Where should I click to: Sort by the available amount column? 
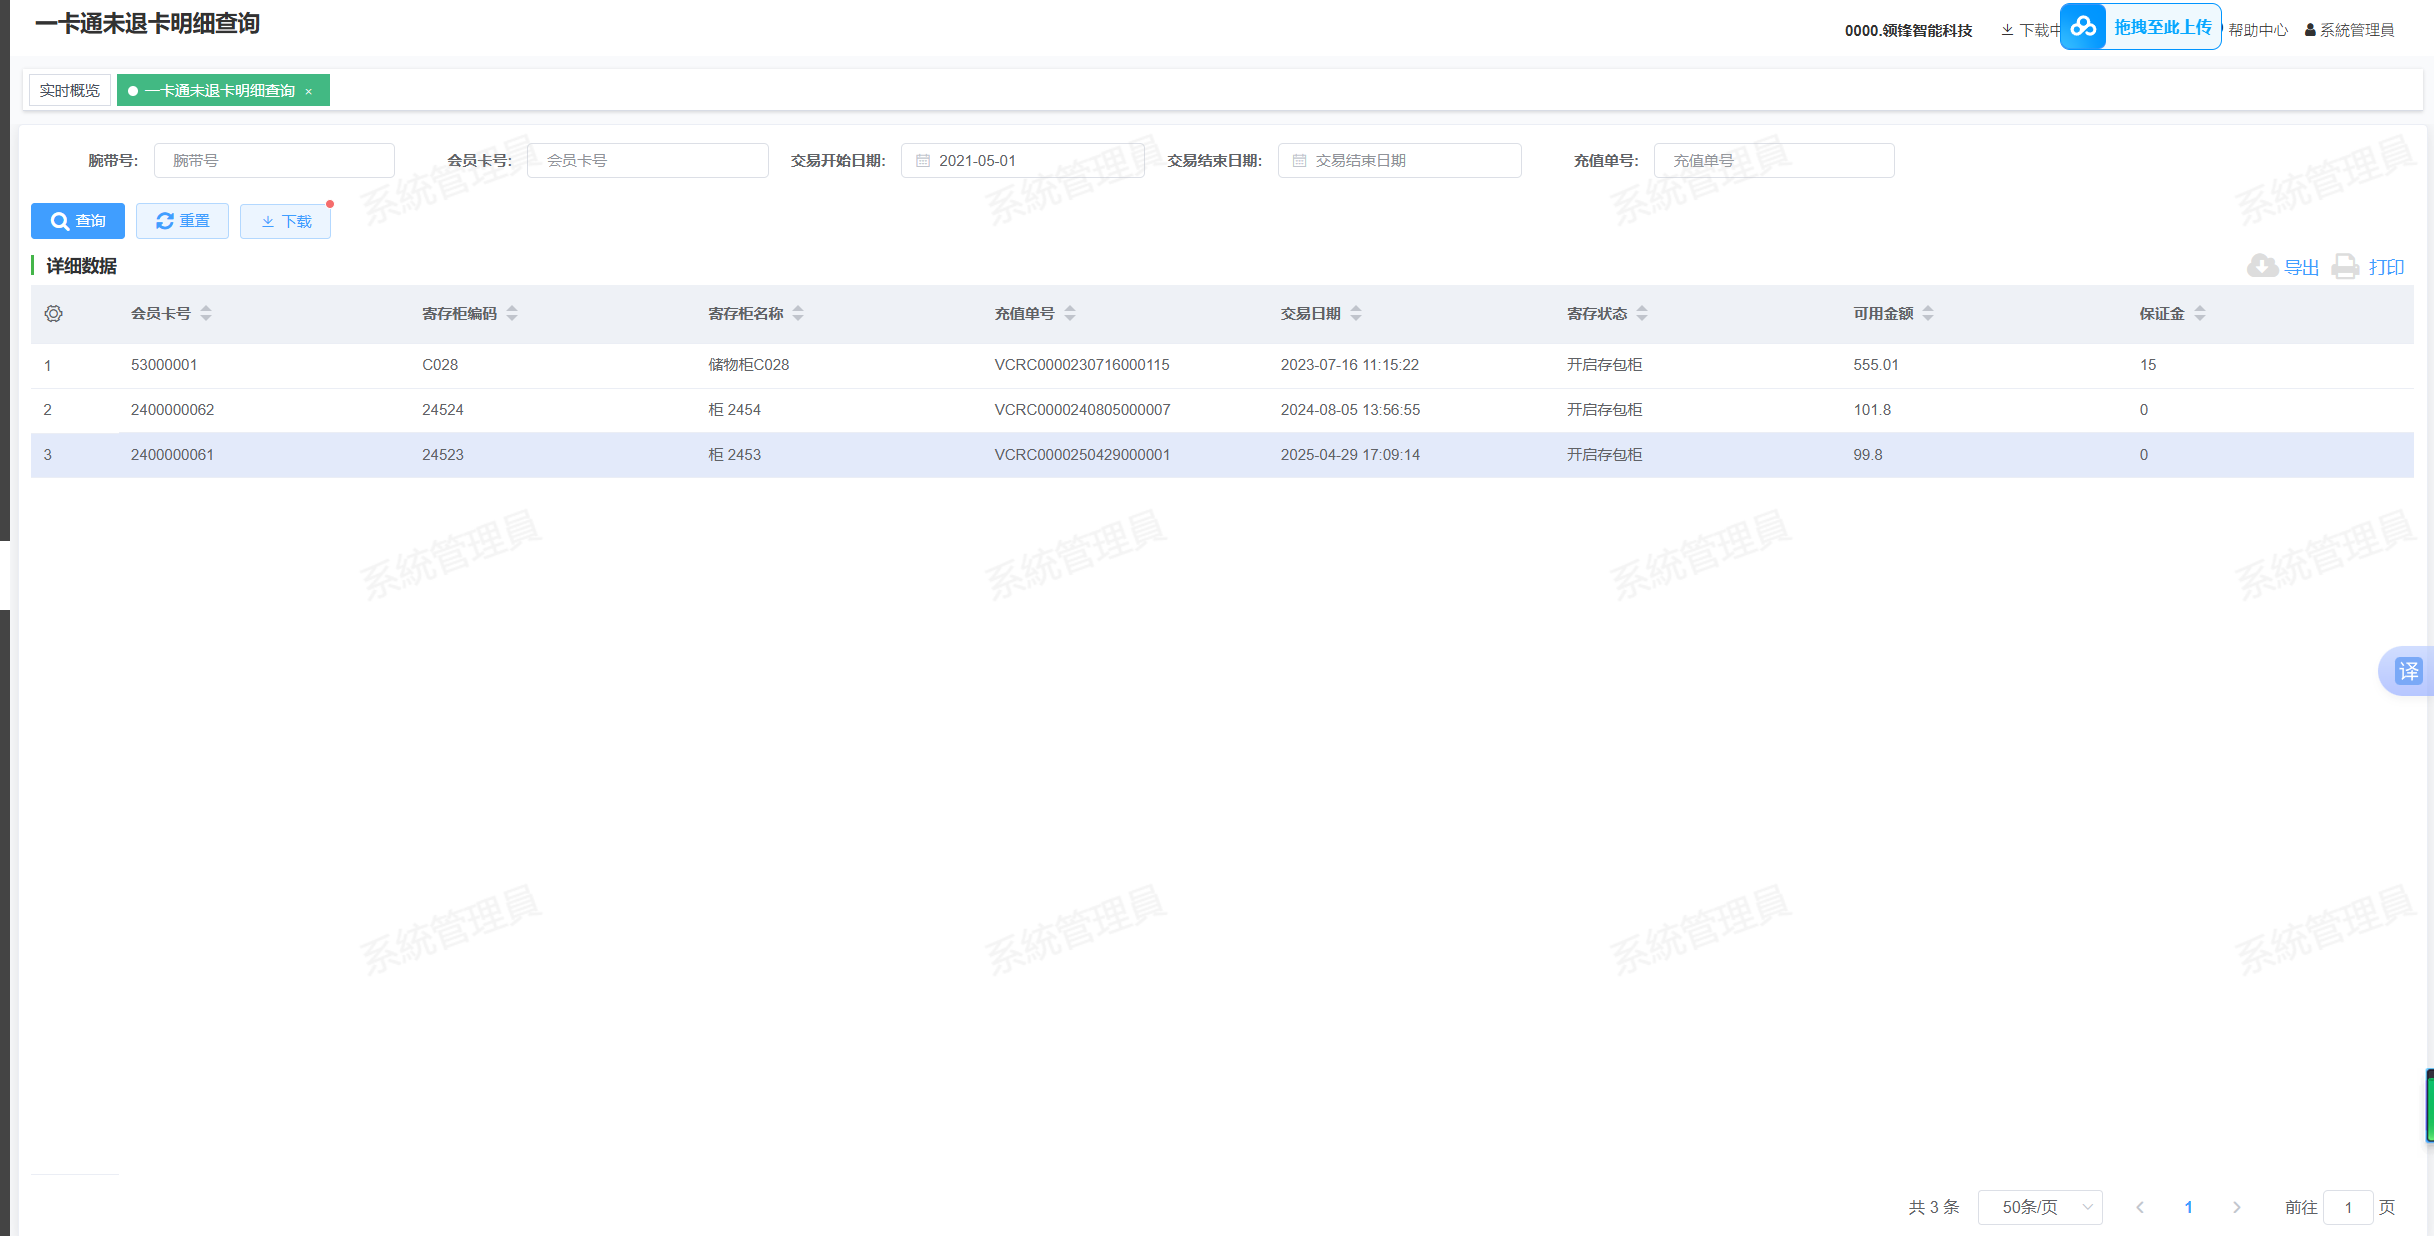click(x=1928, y=314)
